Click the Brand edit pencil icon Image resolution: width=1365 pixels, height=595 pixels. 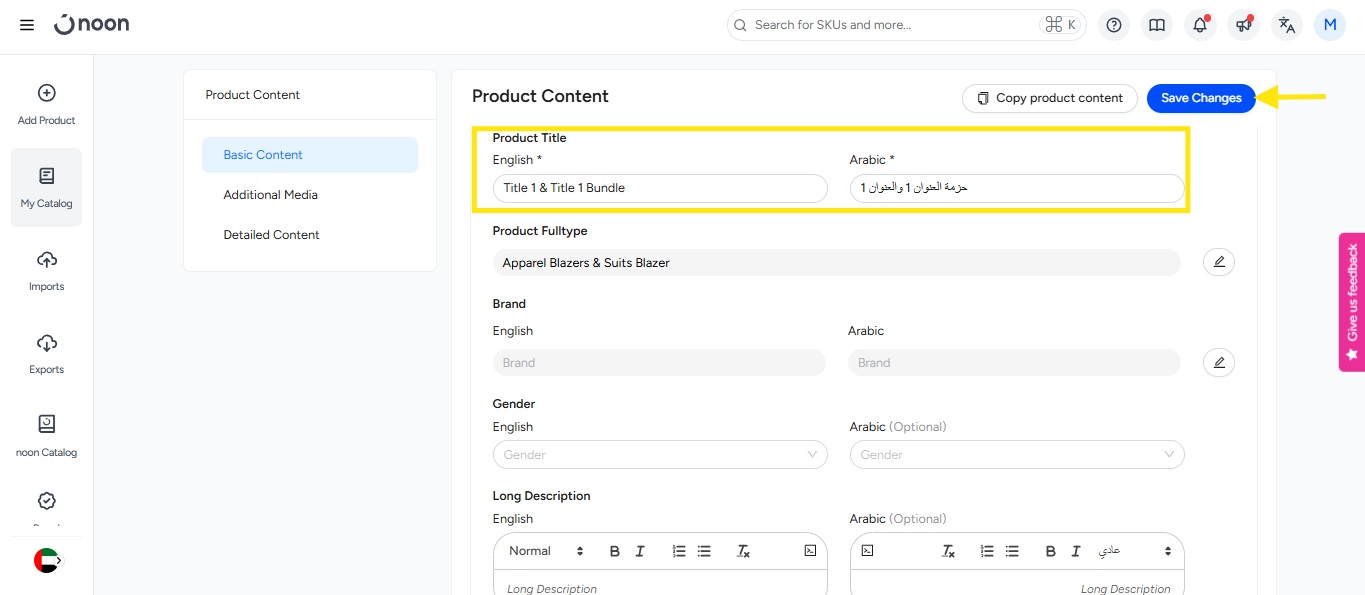pyautogui.click(x=1218, y=362)
